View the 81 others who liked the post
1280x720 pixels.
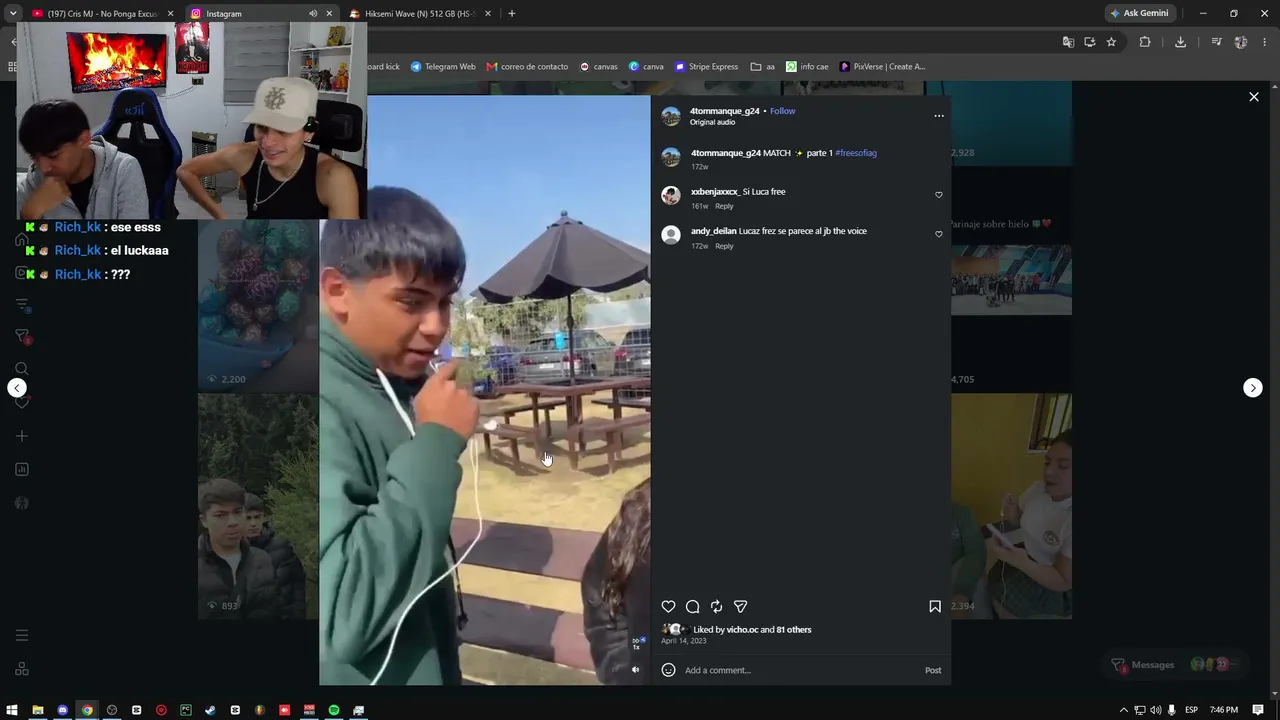pyautogui.click(x=794, y=630)
